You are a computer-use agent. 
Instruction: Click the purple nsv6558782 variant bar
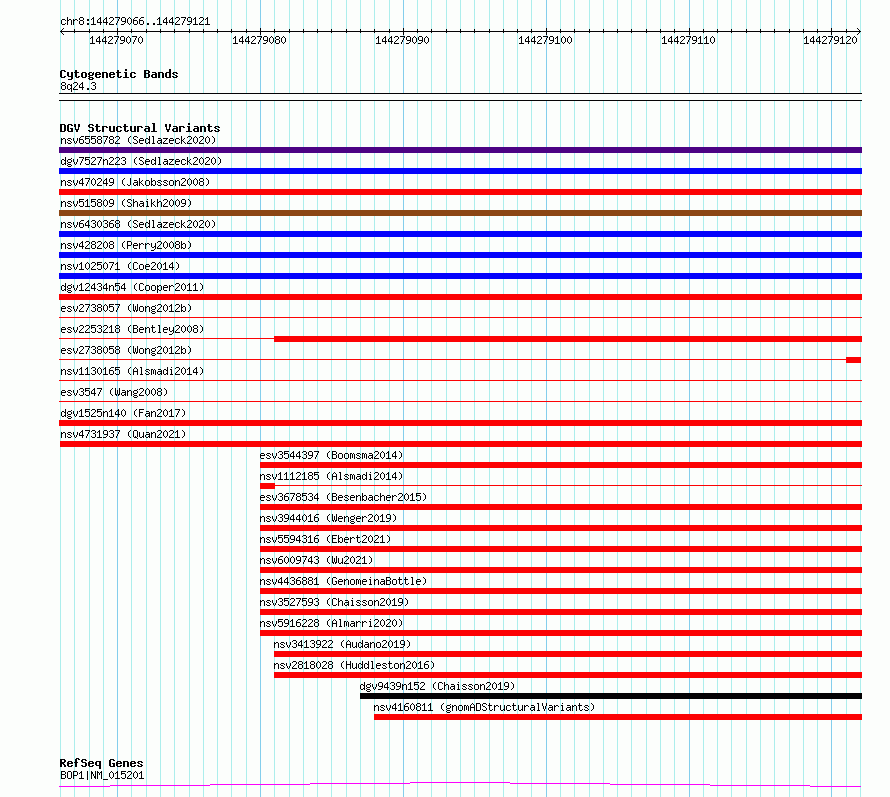[x=460, y=150]
